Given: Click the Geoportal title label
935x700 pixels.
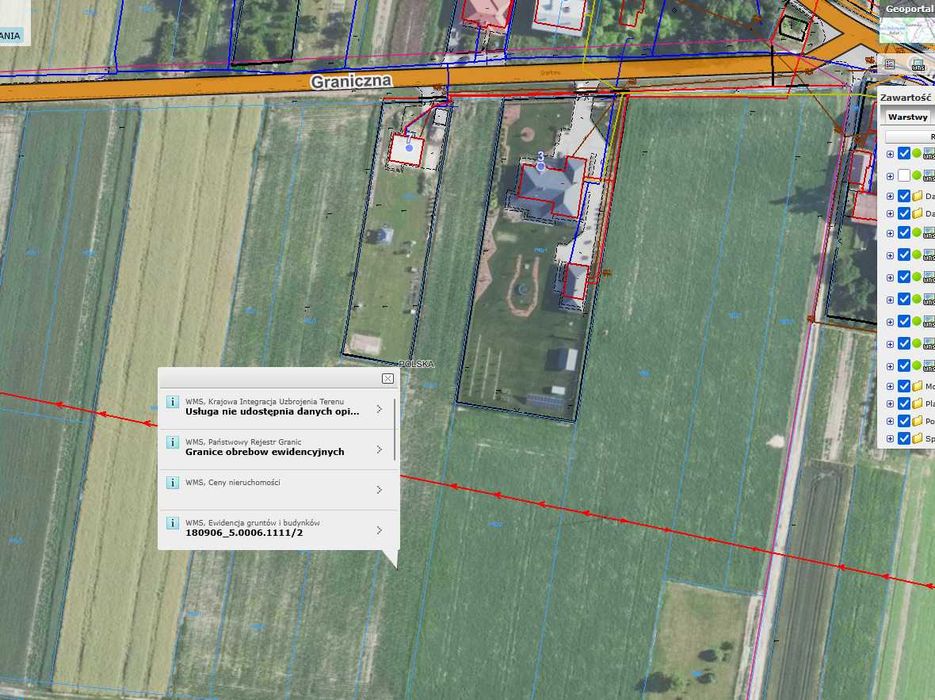Looking at the screenshot, I should tap(909, 8).
